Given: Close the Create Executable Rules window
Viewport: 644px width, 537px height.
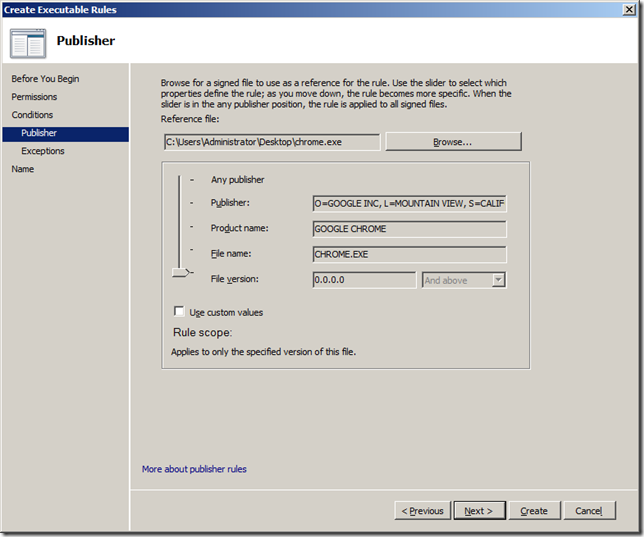Looking at the screenshot, I should pyautogui.click(x=628, y=9).
